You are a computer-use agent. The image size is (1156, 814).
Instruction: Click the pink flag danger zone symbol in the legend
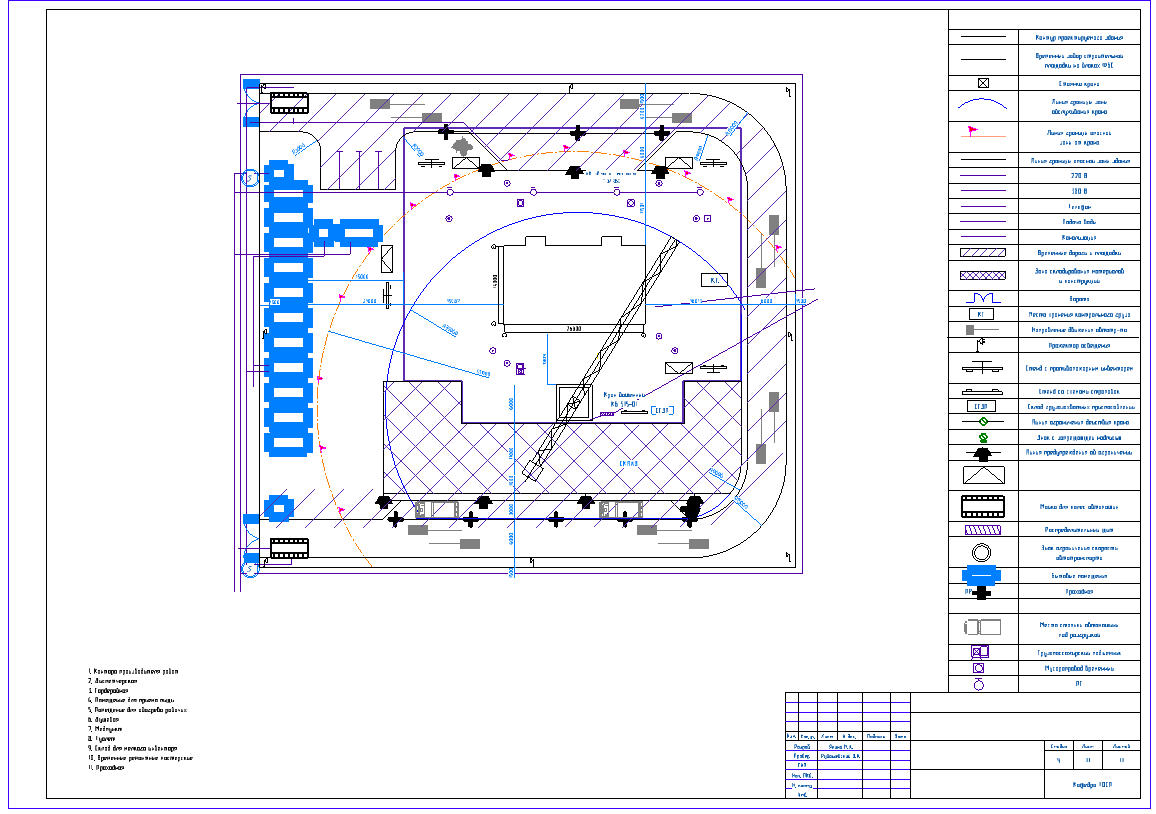point(983,133)
